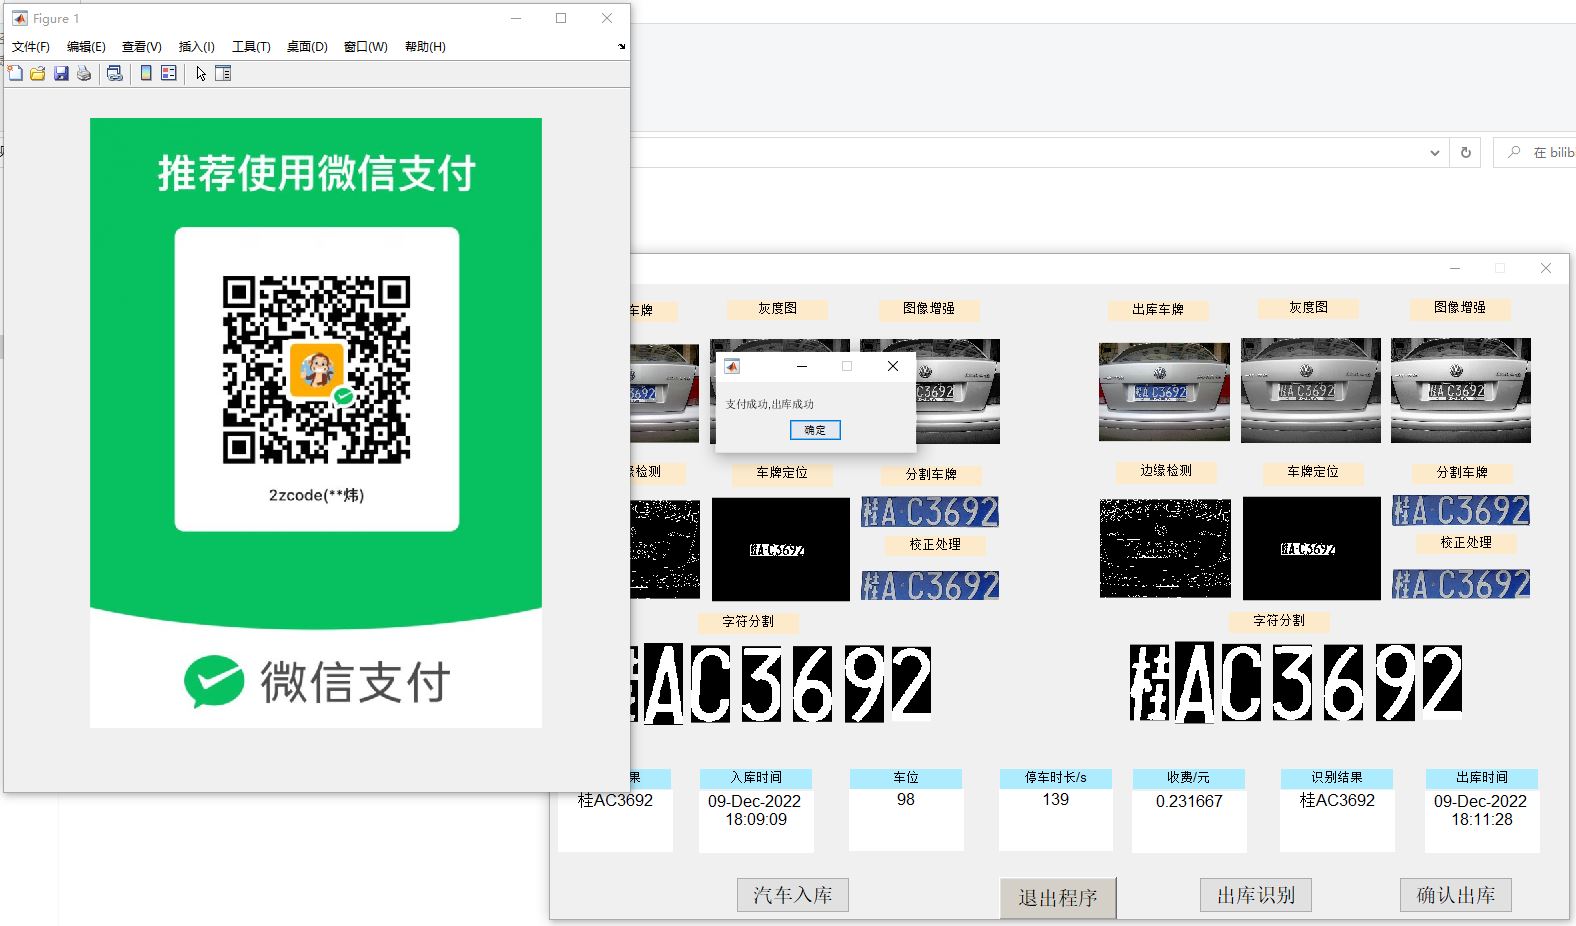Expand the Figure toolbar overflow arrow

click(621, 47)
